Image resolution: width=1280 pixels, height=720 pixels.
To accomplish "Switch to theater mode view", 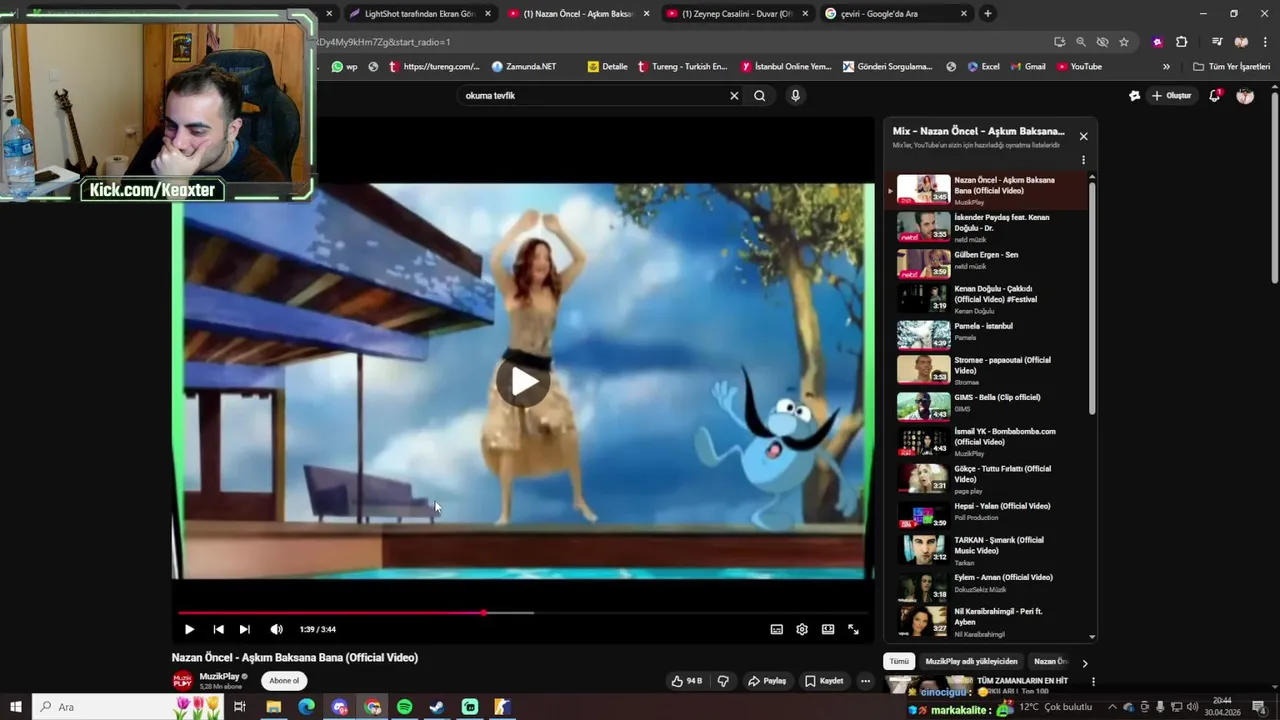I will click(x=828, y=629).
